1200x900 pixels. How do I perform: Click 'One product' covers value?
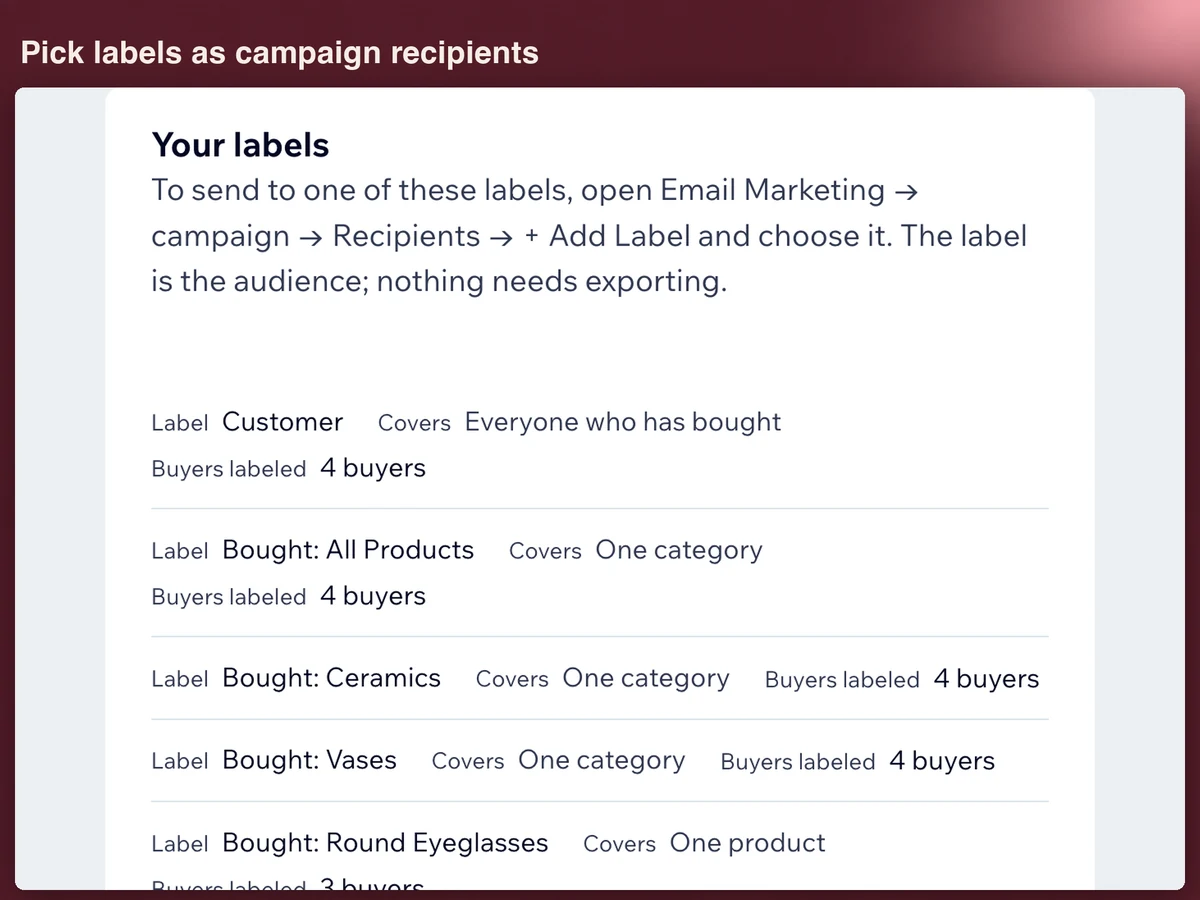[x=747, y=843]
